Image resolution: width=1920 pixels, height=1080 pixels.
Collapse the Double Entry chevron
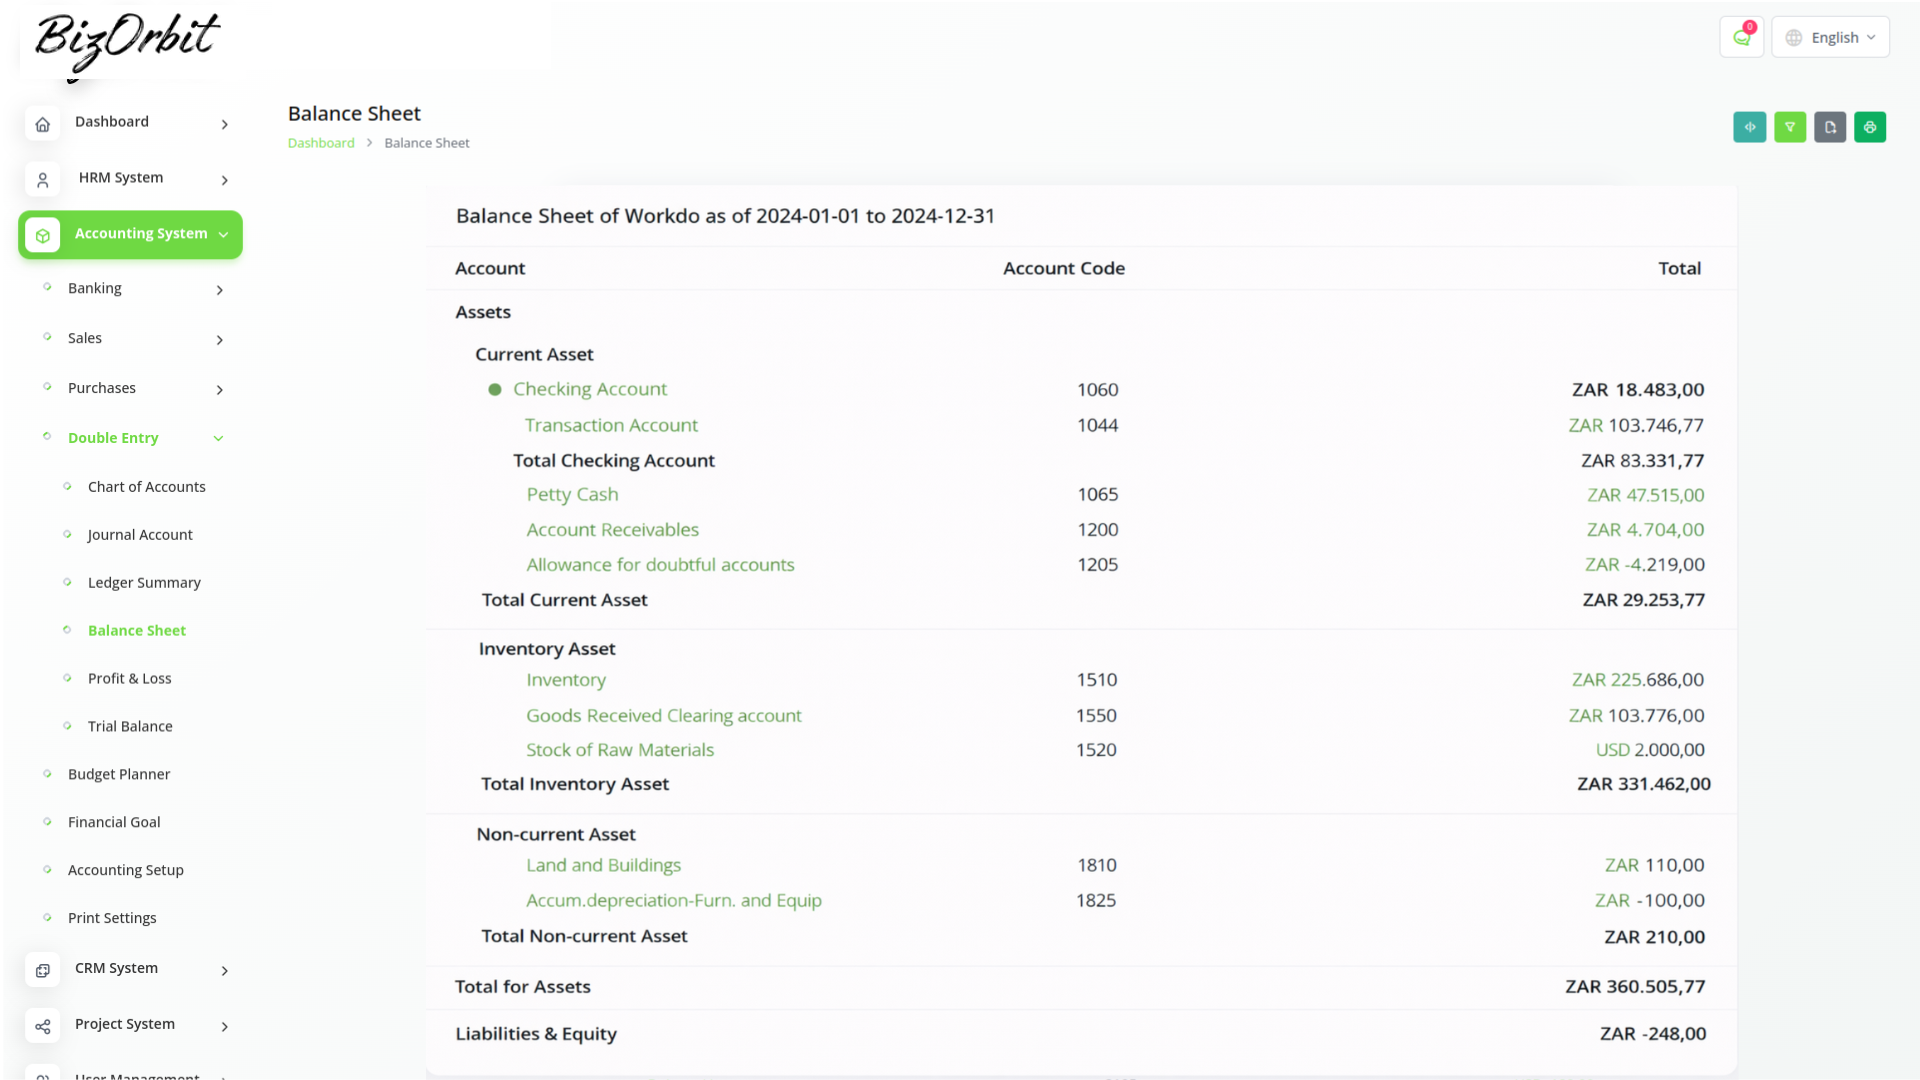coord(218,438)
